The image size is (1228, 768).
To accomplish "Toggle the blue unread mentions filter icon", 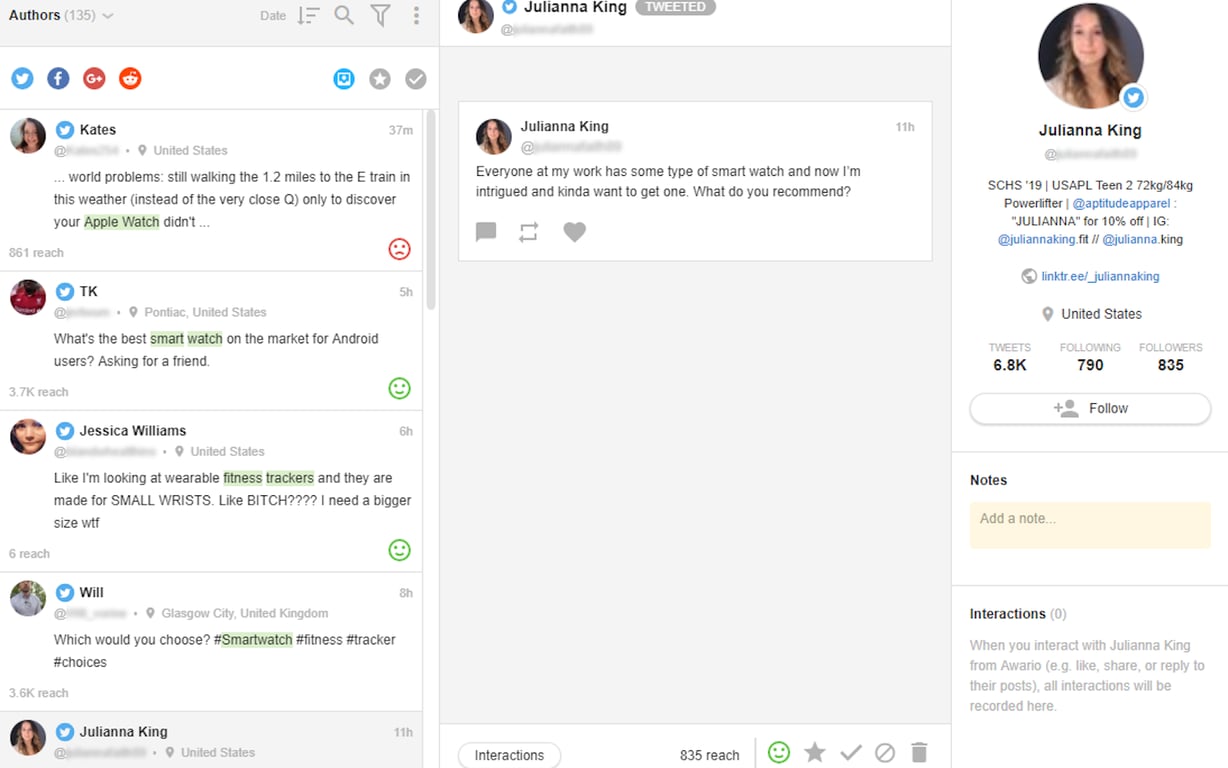I will tap(344, 78).
